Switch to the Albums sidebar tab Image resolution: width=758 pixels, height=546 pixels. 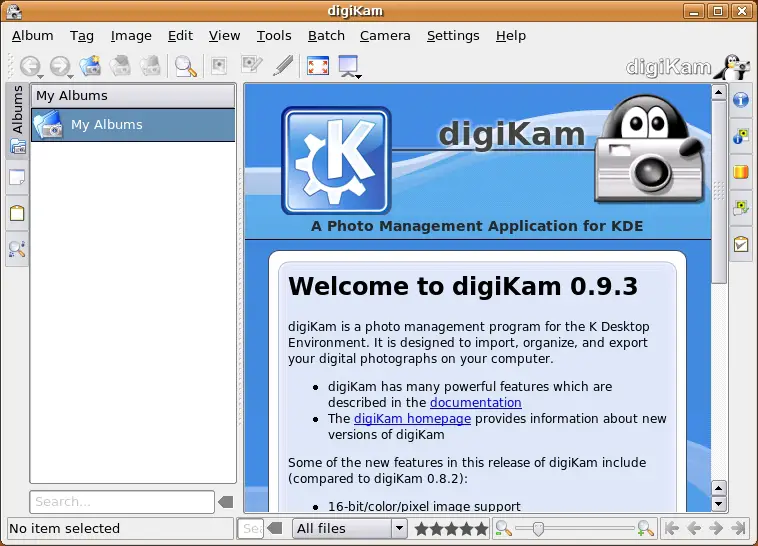[x=17, y=120]
